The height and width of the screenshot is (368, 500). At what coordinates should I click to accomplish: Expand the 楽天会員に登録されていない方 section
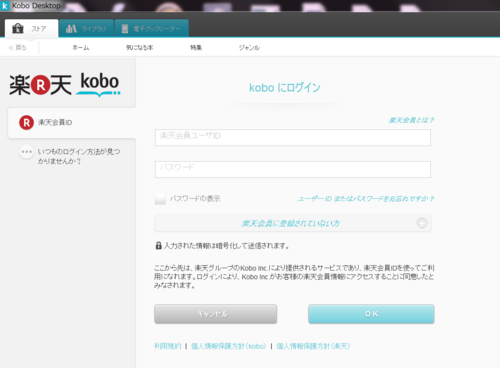tap(293, 223)
